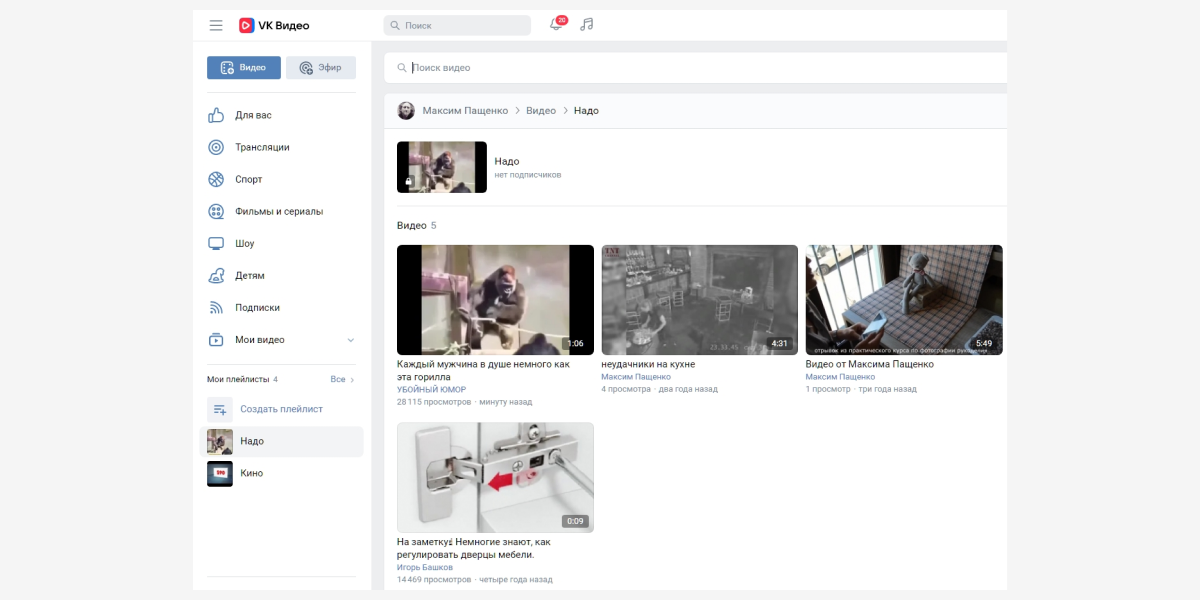Focus the Поиск видео field
1200x600 pixels.
coord(700,68)
